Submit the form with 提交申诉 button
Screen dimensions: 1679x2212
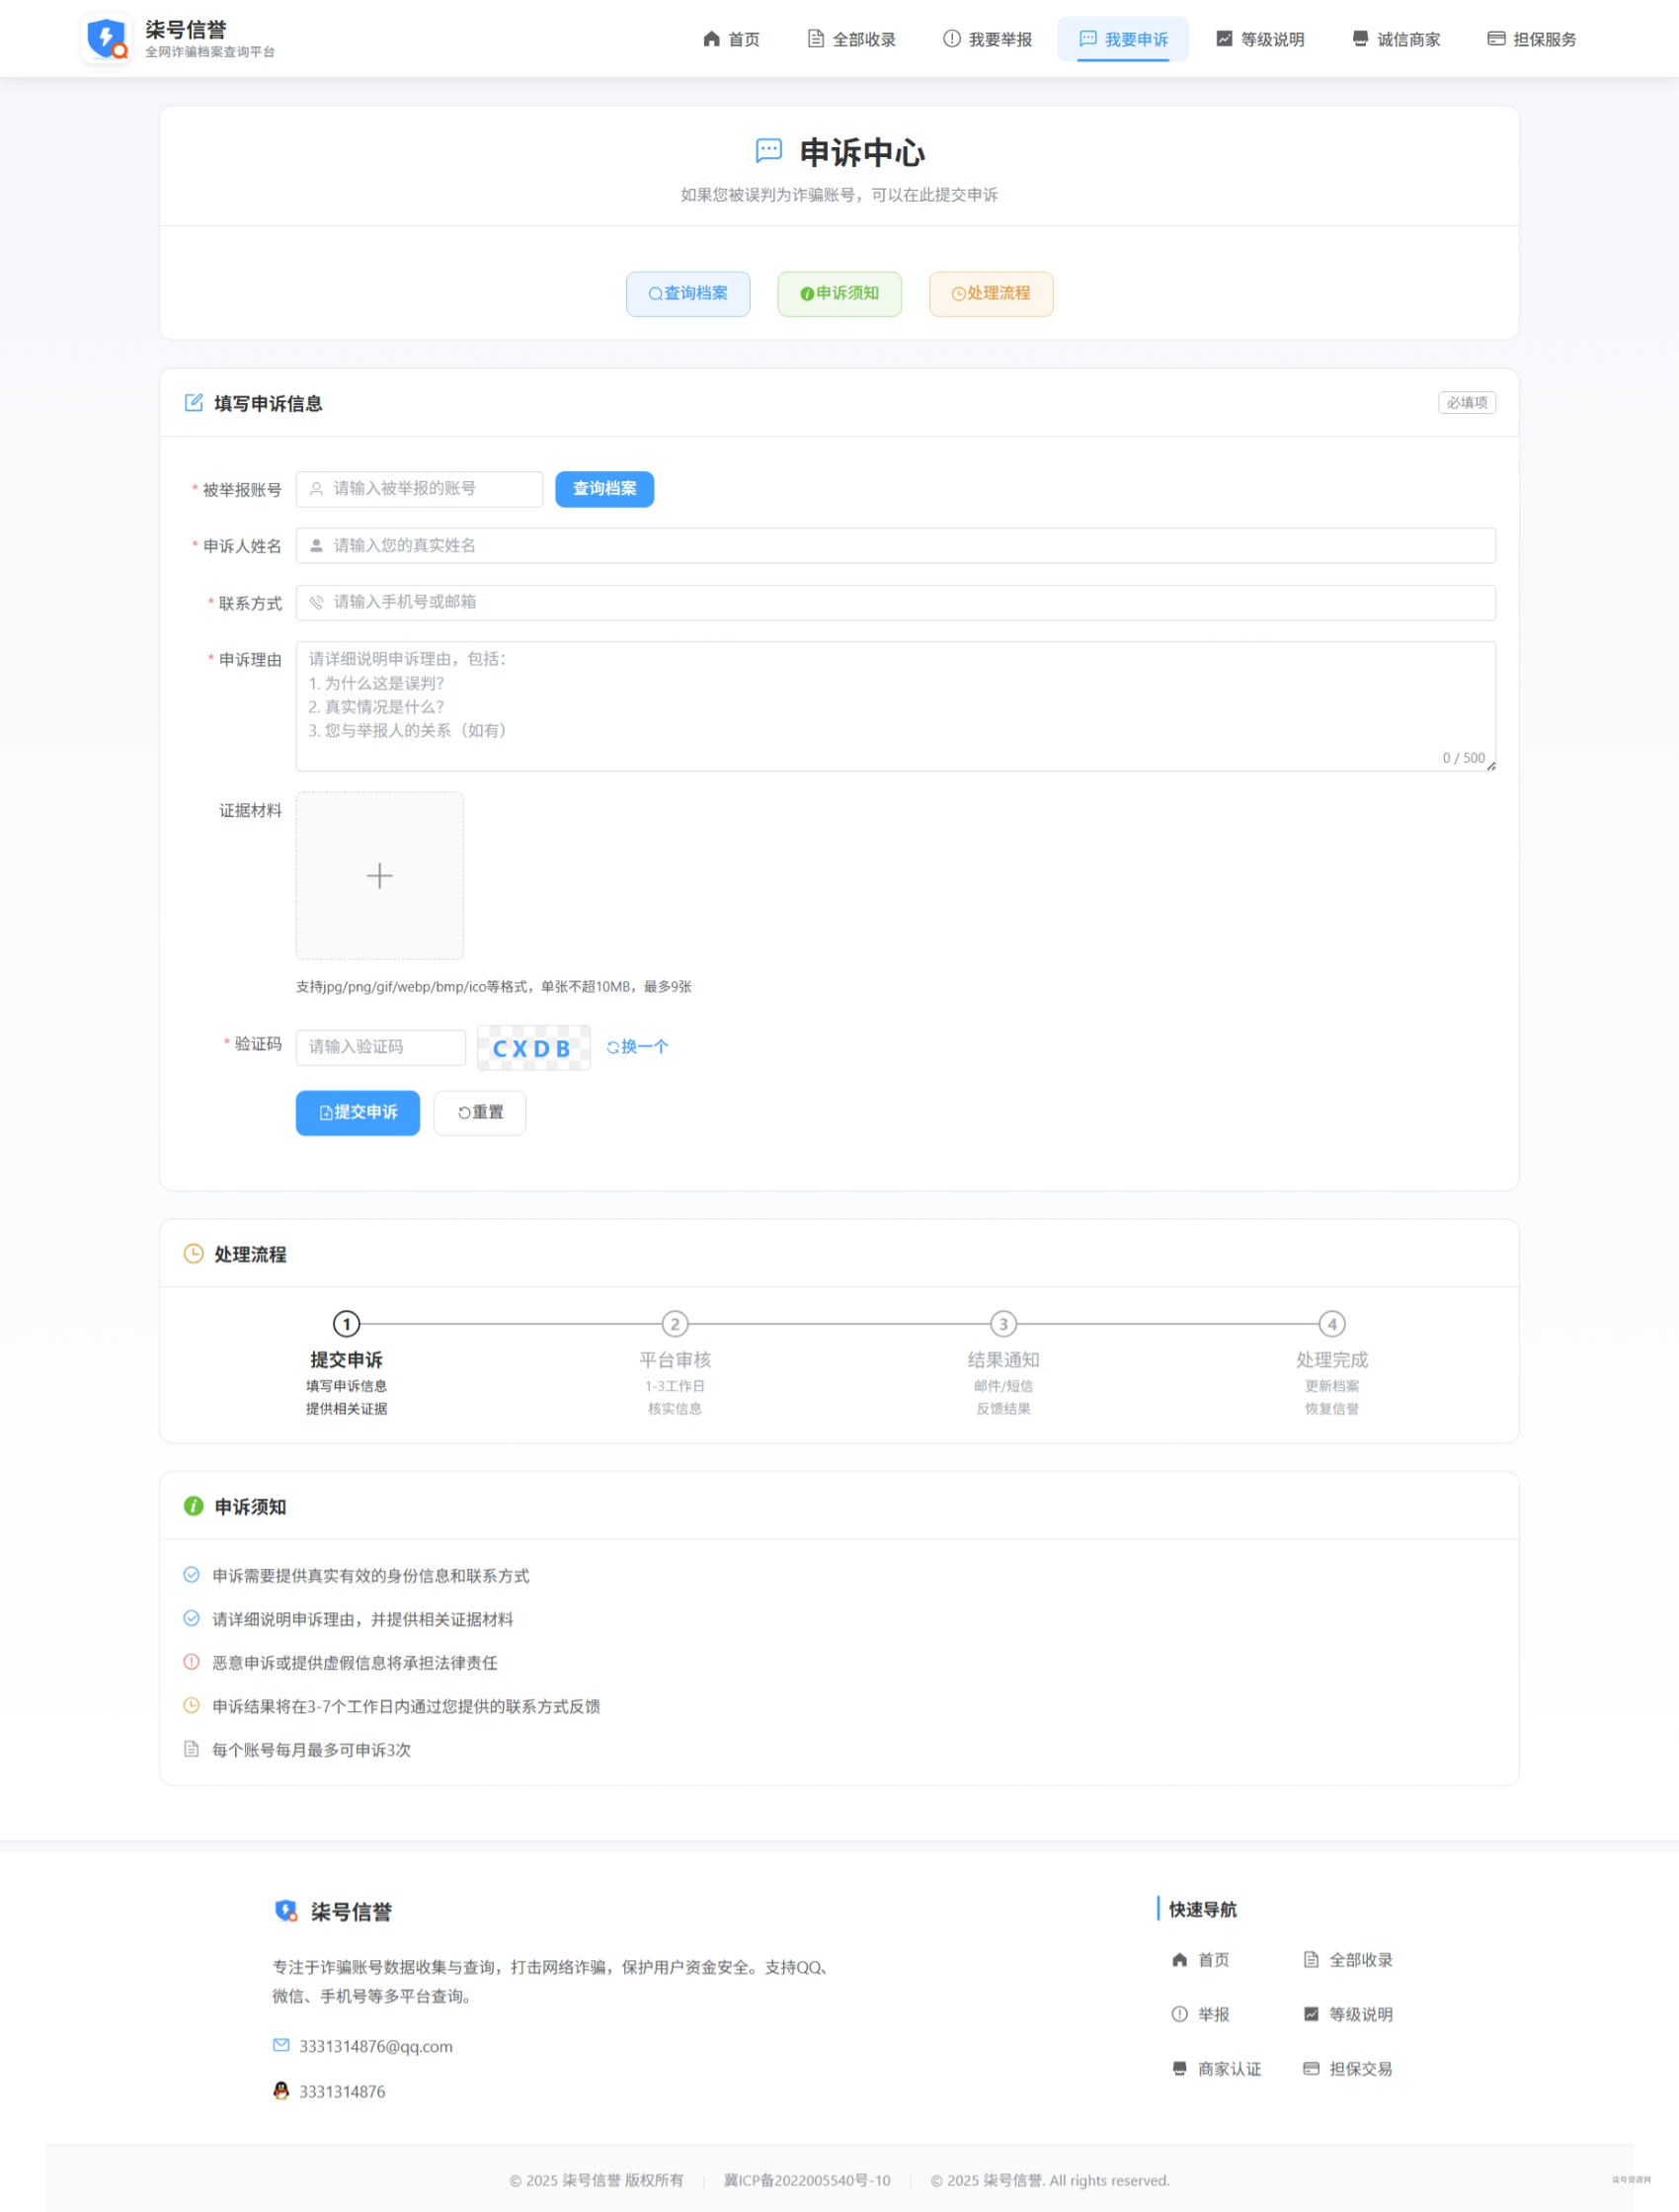357,1113
